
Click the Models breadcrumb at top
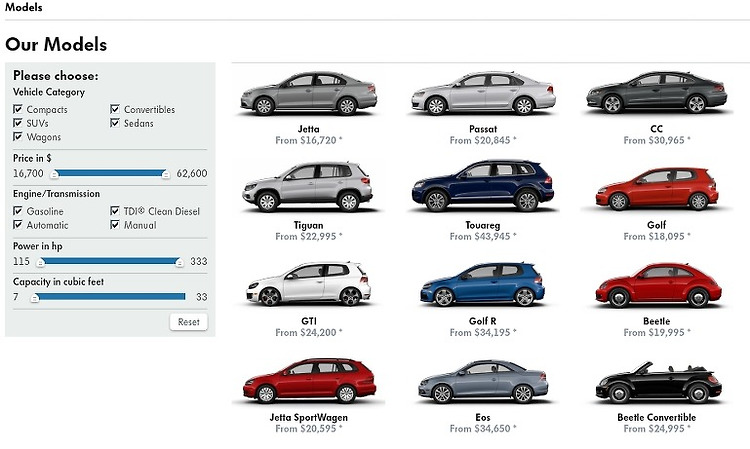(23, 7)
